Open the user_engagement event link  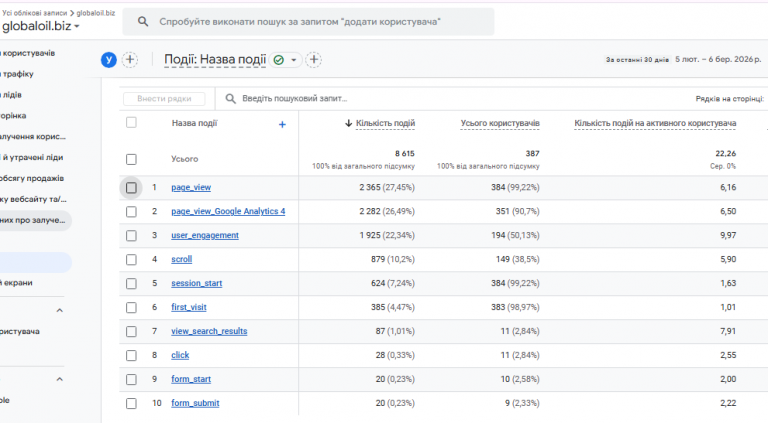205,235
